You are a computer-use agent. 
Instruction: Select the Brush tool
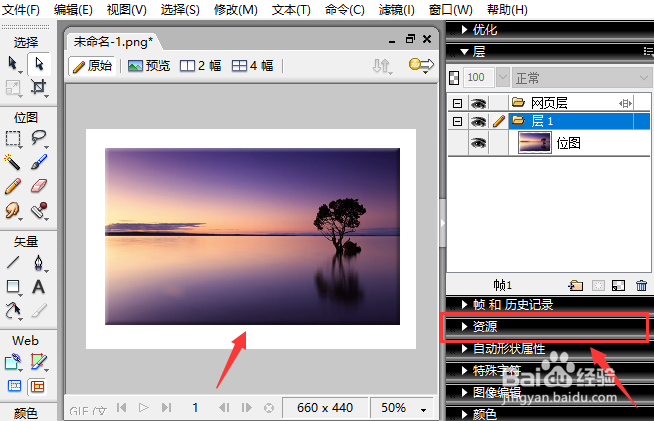click(39, 162)
